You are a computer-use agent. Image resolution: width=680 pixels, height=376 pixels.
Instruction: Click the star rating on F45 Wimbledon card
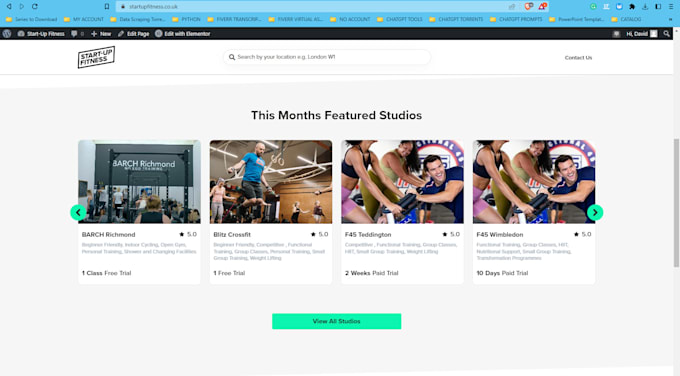582,234
